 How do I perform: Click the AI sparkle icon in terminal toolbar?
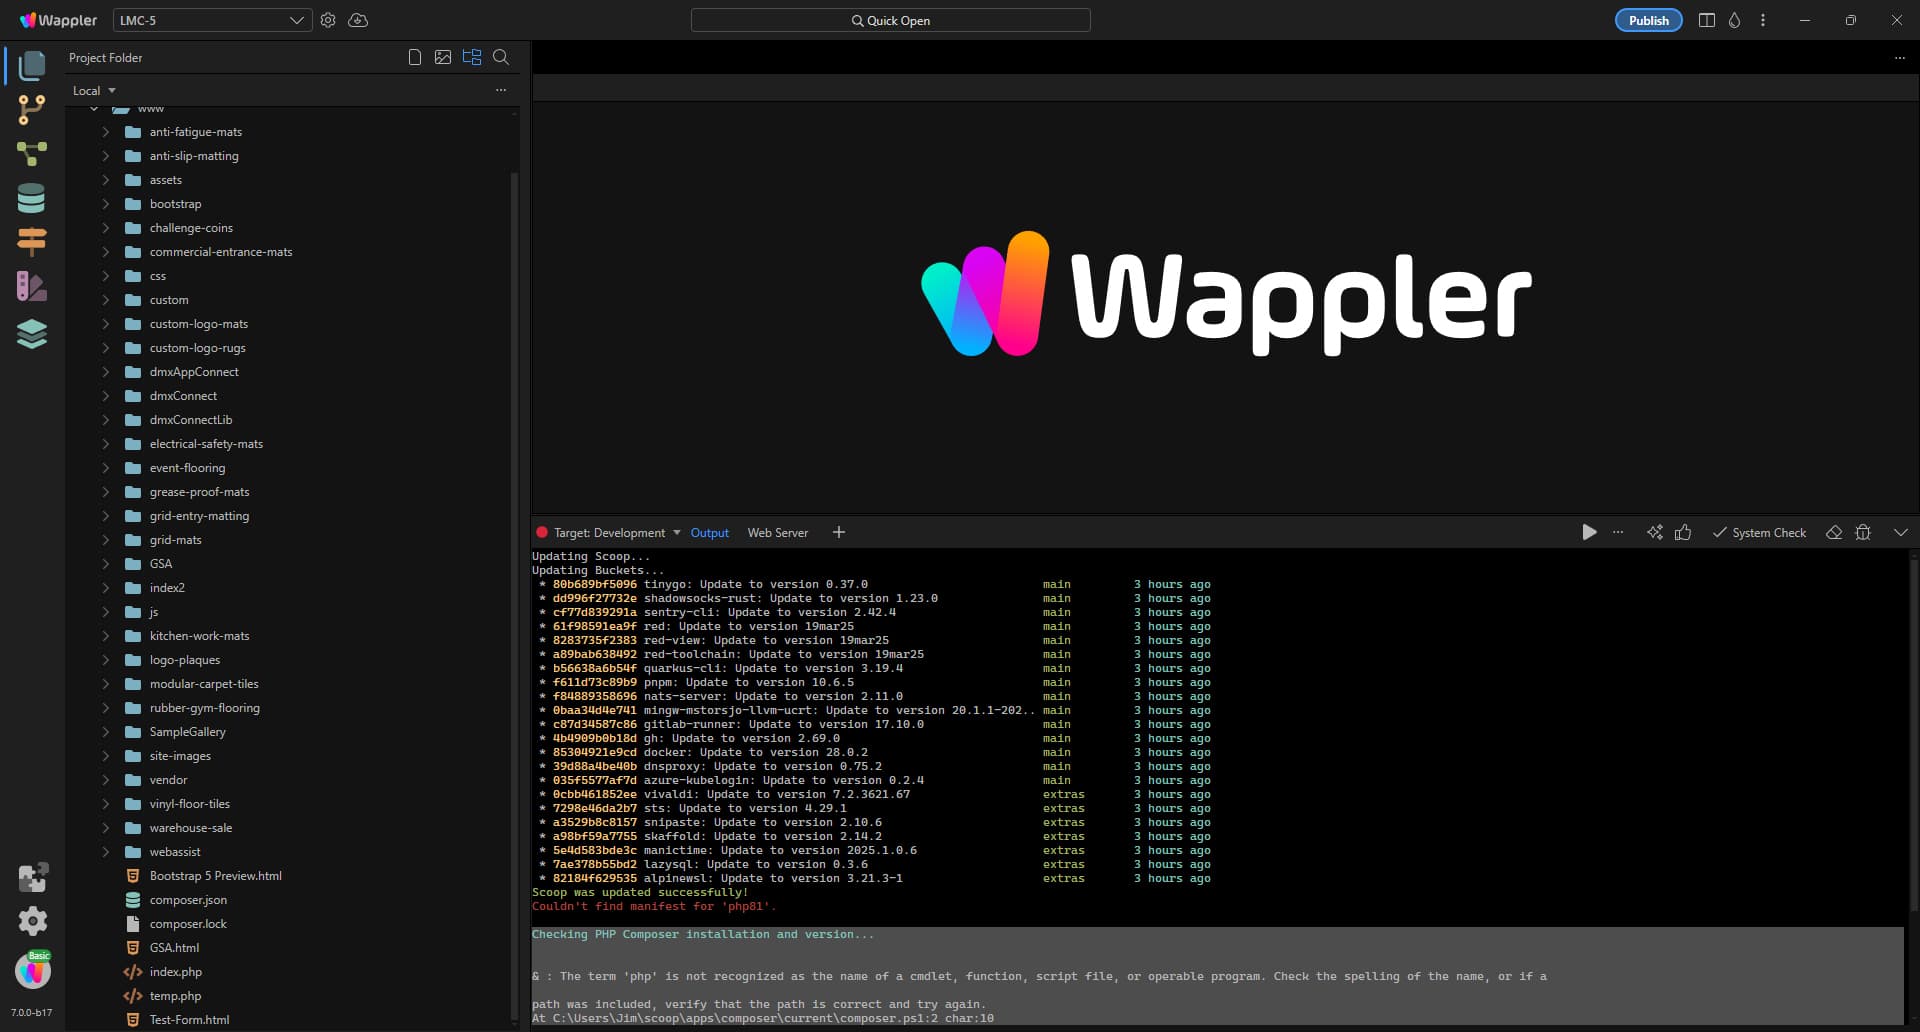click(1655, 533)
